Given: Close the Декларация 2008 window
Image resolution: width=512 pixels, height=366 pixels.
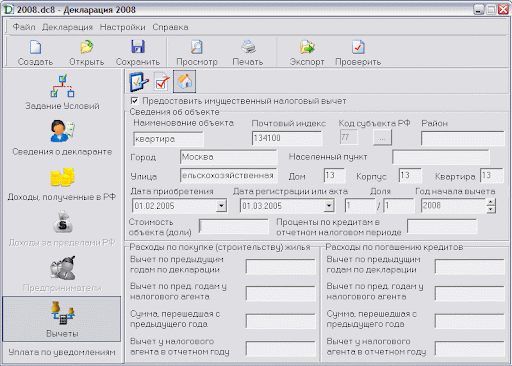Looking at the screenshot, I should 503,9.
